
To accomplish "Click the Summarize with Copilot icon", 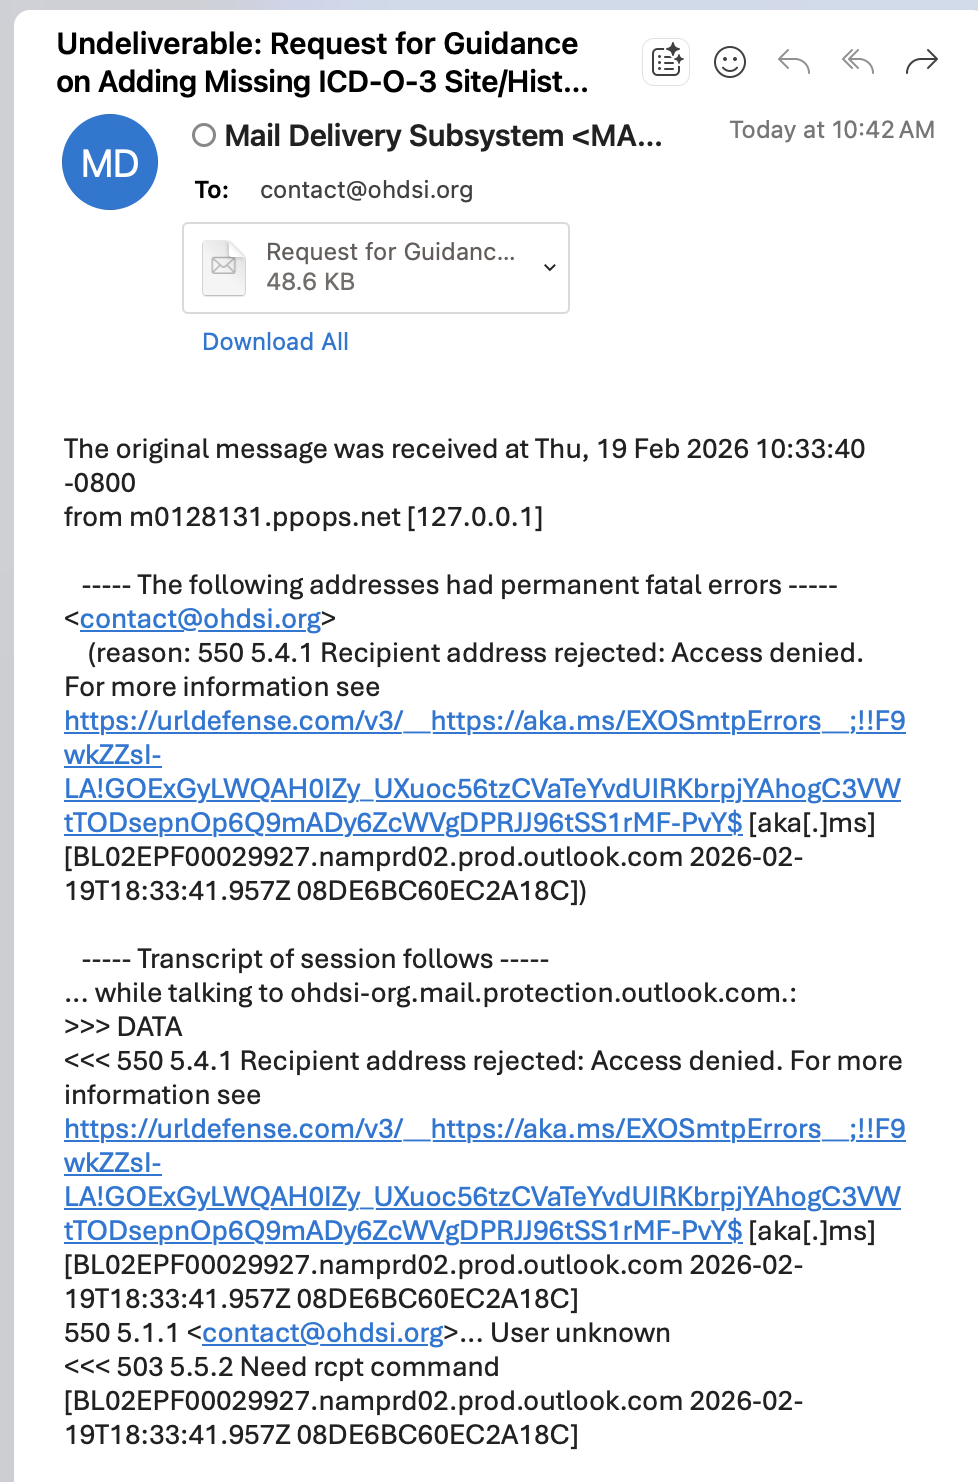I will tap(666, 62).
